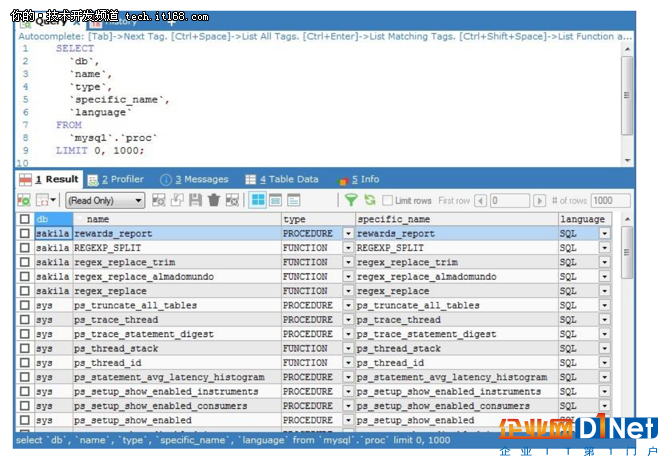The height and width of the screenshot is (456, 658).
Task: Switch to text view mode icon
Action: [x=294, y=200]
